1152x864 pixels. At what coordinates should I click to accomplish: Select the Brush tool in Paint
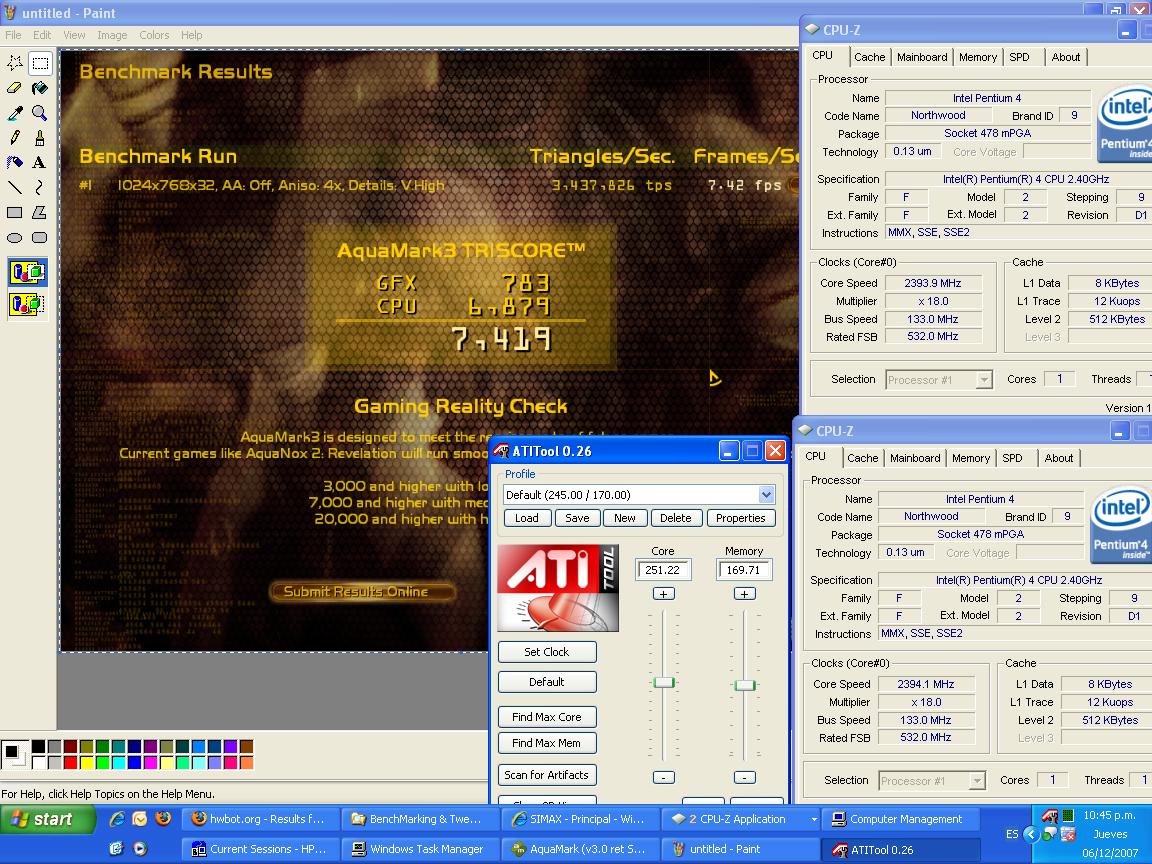tap(40, 138)
